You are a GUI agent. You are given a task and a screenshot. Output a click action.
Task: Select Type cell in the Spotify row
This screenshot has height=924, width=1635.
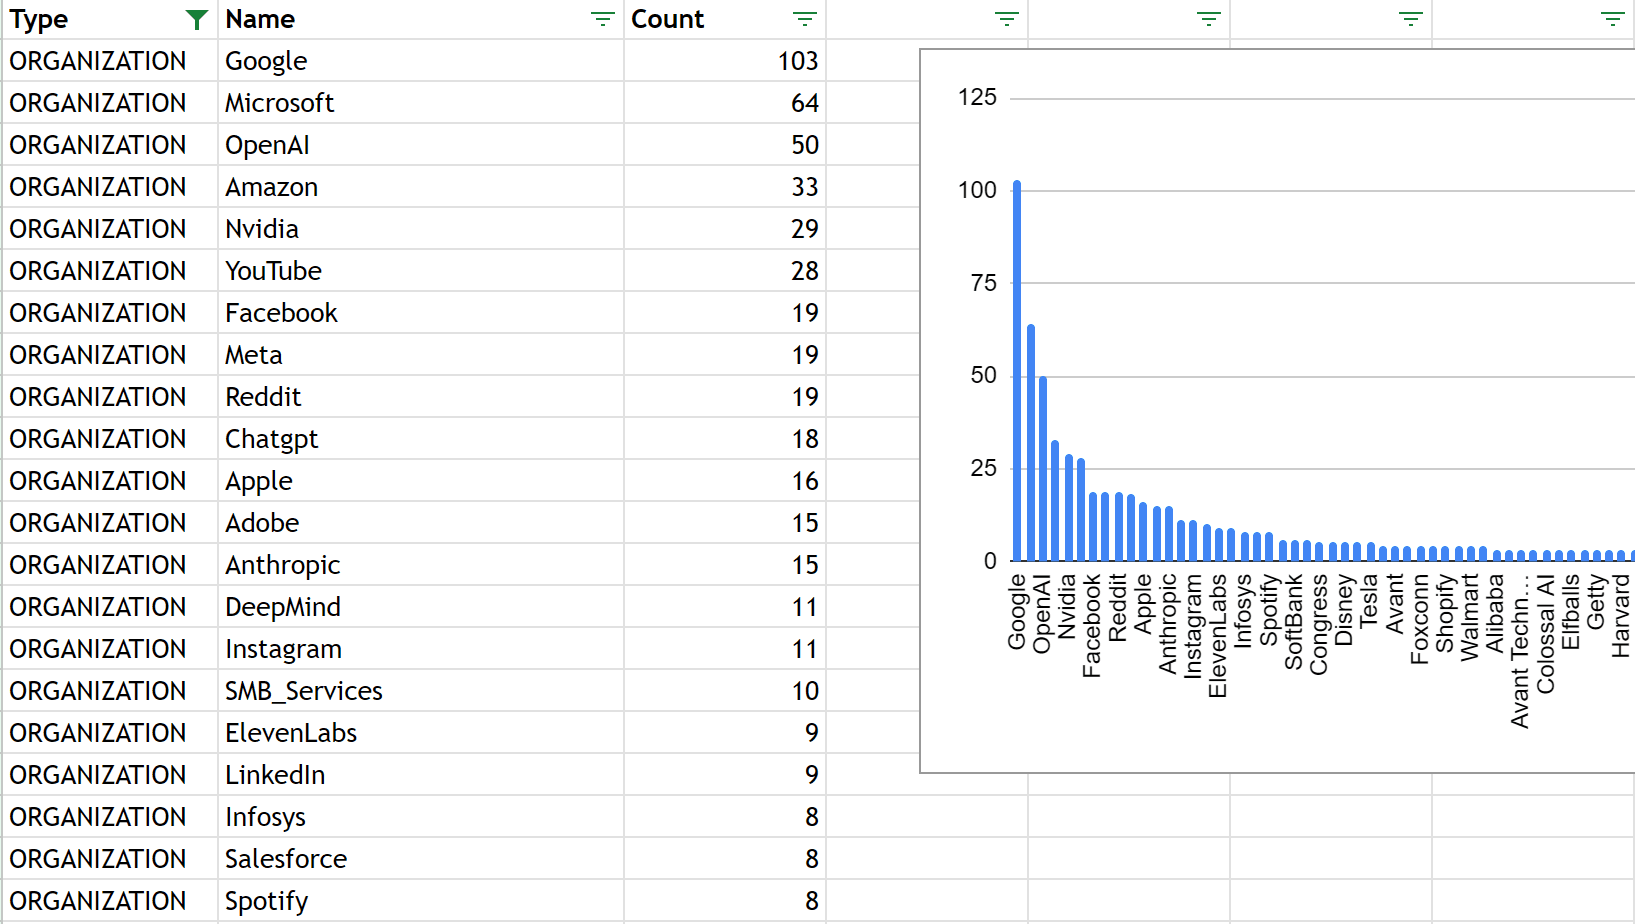click(x=110, y=901)
